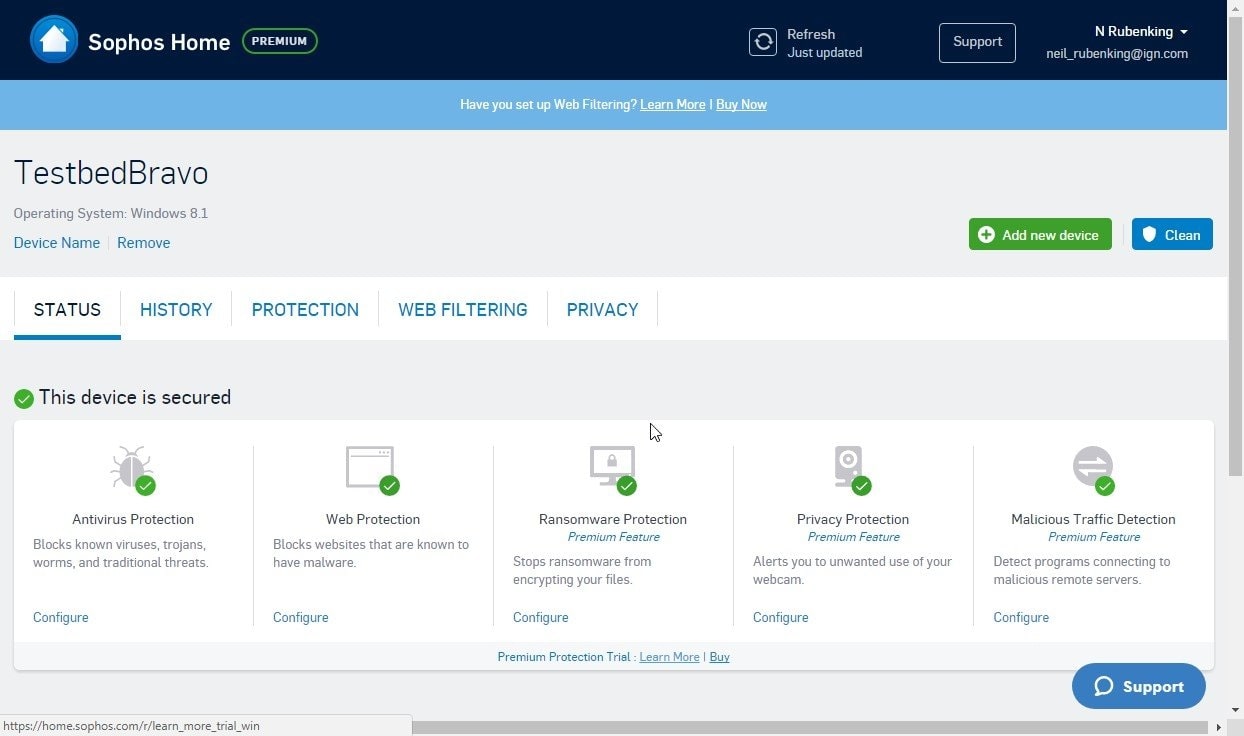This screenshot has height=736, width=1244.
Task: Select the WEB FILTERING tab
Action: (462, 310)
